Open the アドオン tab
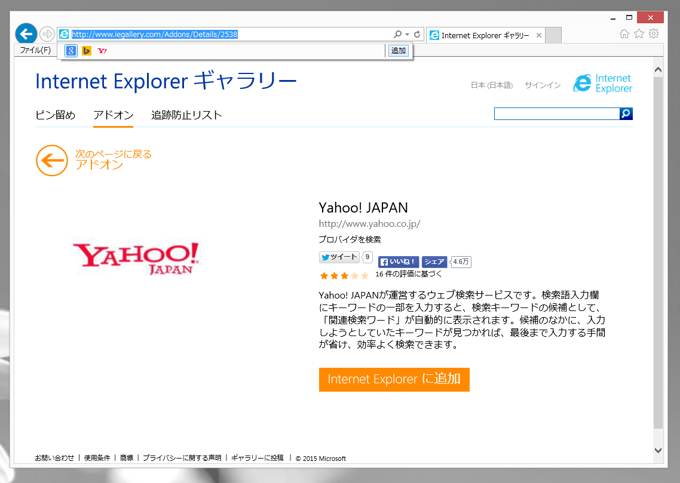The image size is (680, 483). point(113,115)
